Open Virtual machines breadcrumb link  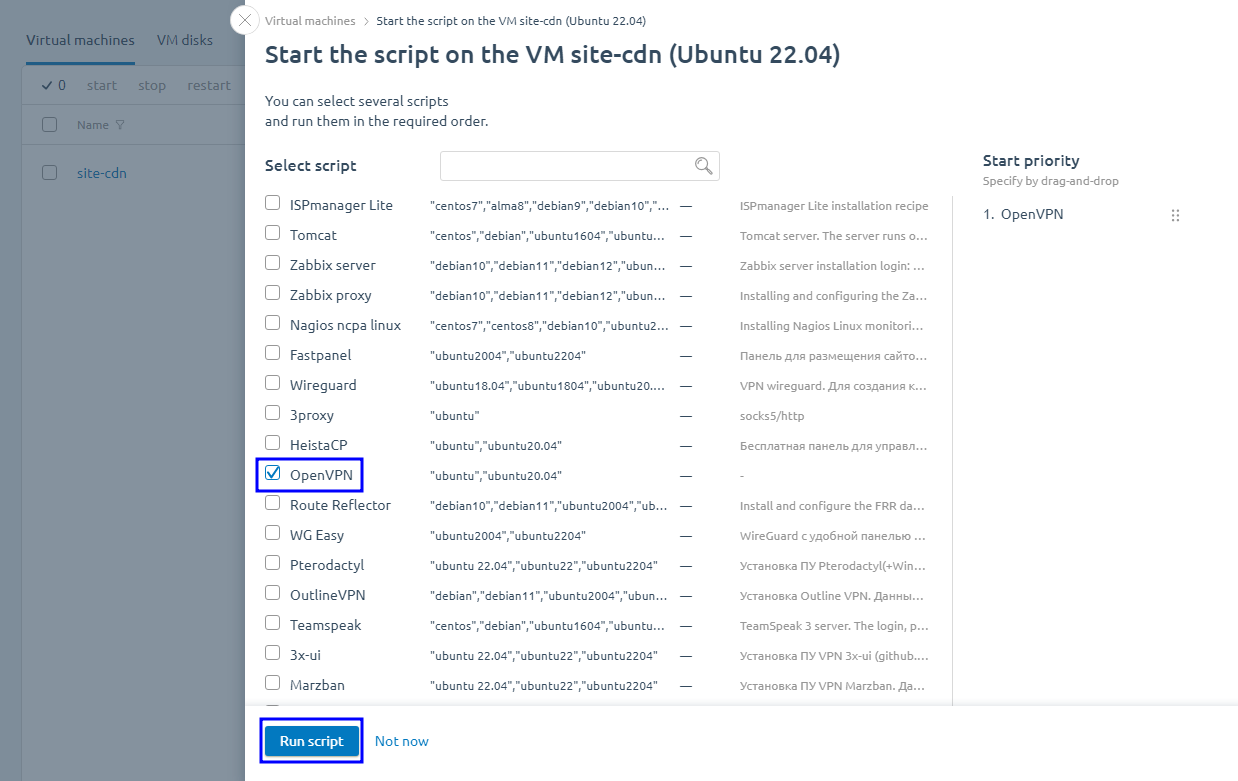tap(310, 21)
